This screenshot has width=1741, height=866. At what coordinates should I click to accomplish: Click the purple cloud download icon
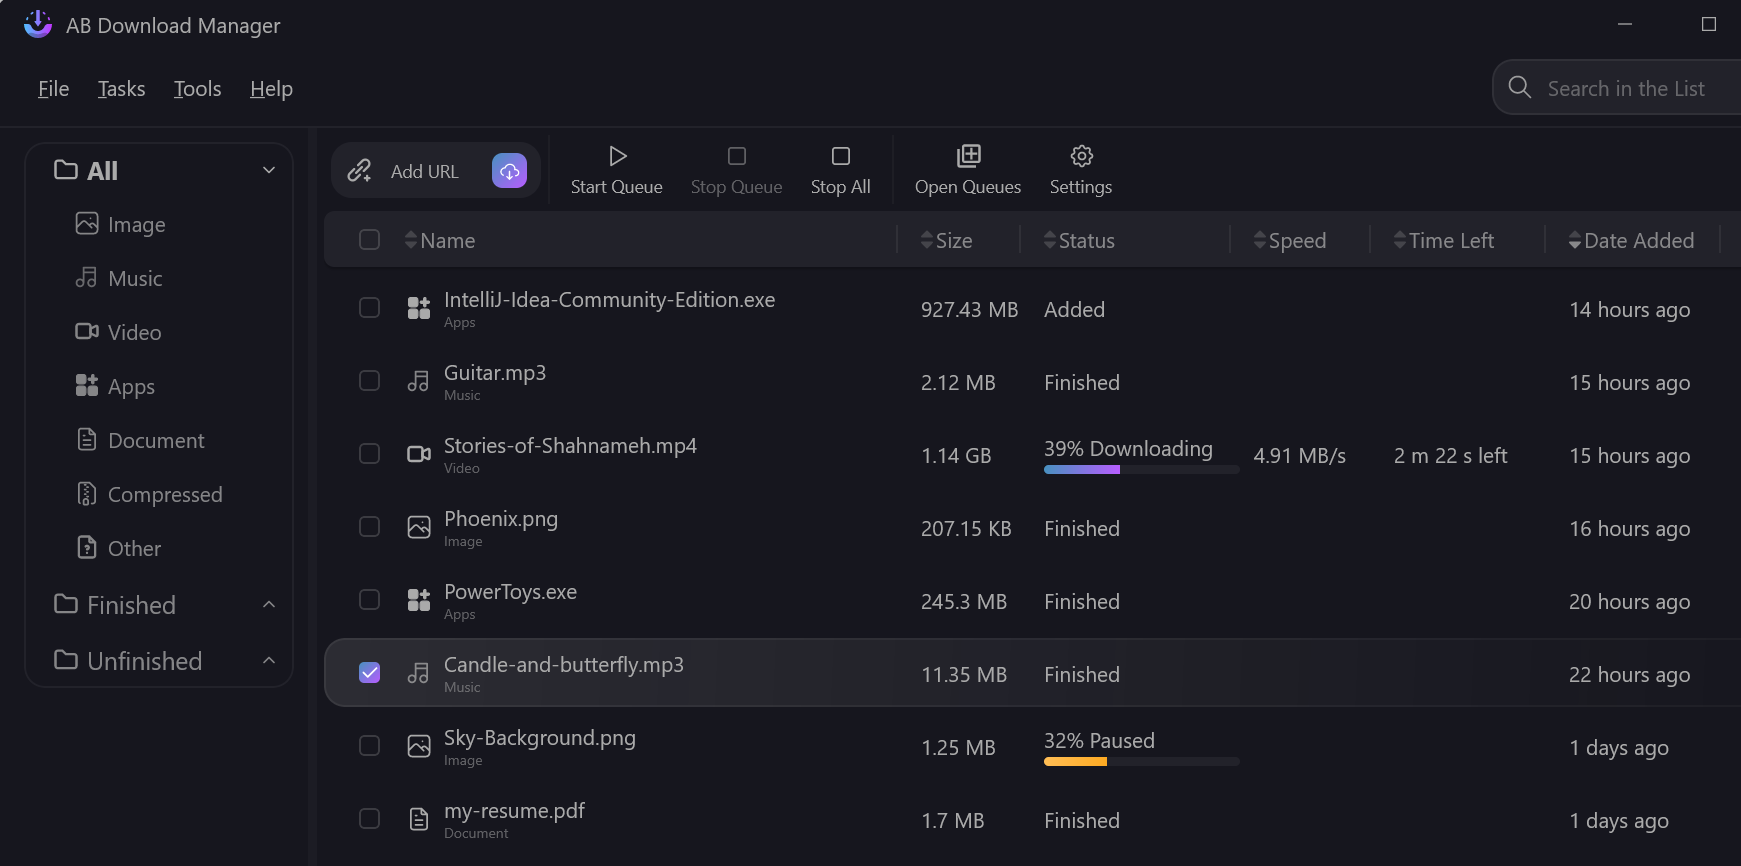(x=509, y=171)
